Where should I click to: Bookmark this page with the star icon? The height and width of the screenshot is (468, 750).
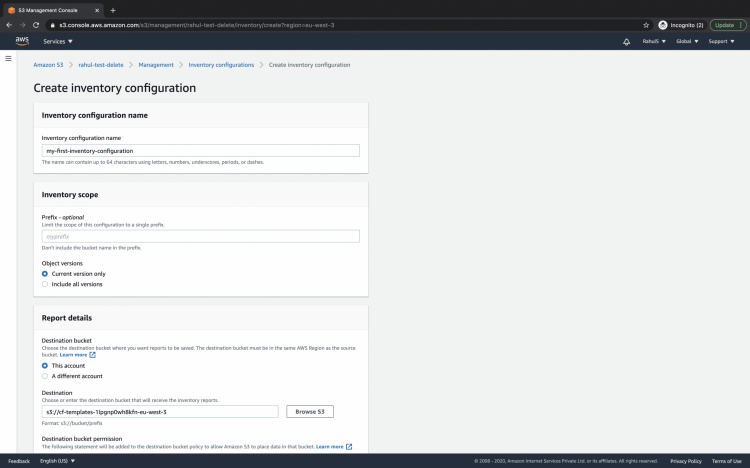point(646,24)
